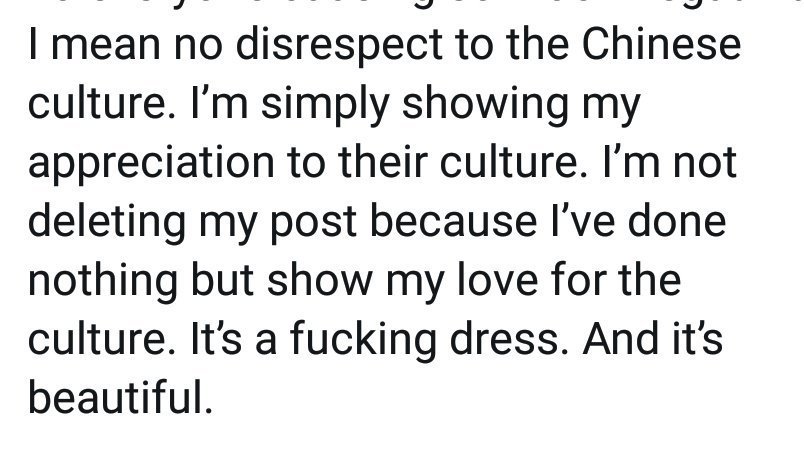Click the word "post"
The image size is (804, 459).
pos(313,224)
